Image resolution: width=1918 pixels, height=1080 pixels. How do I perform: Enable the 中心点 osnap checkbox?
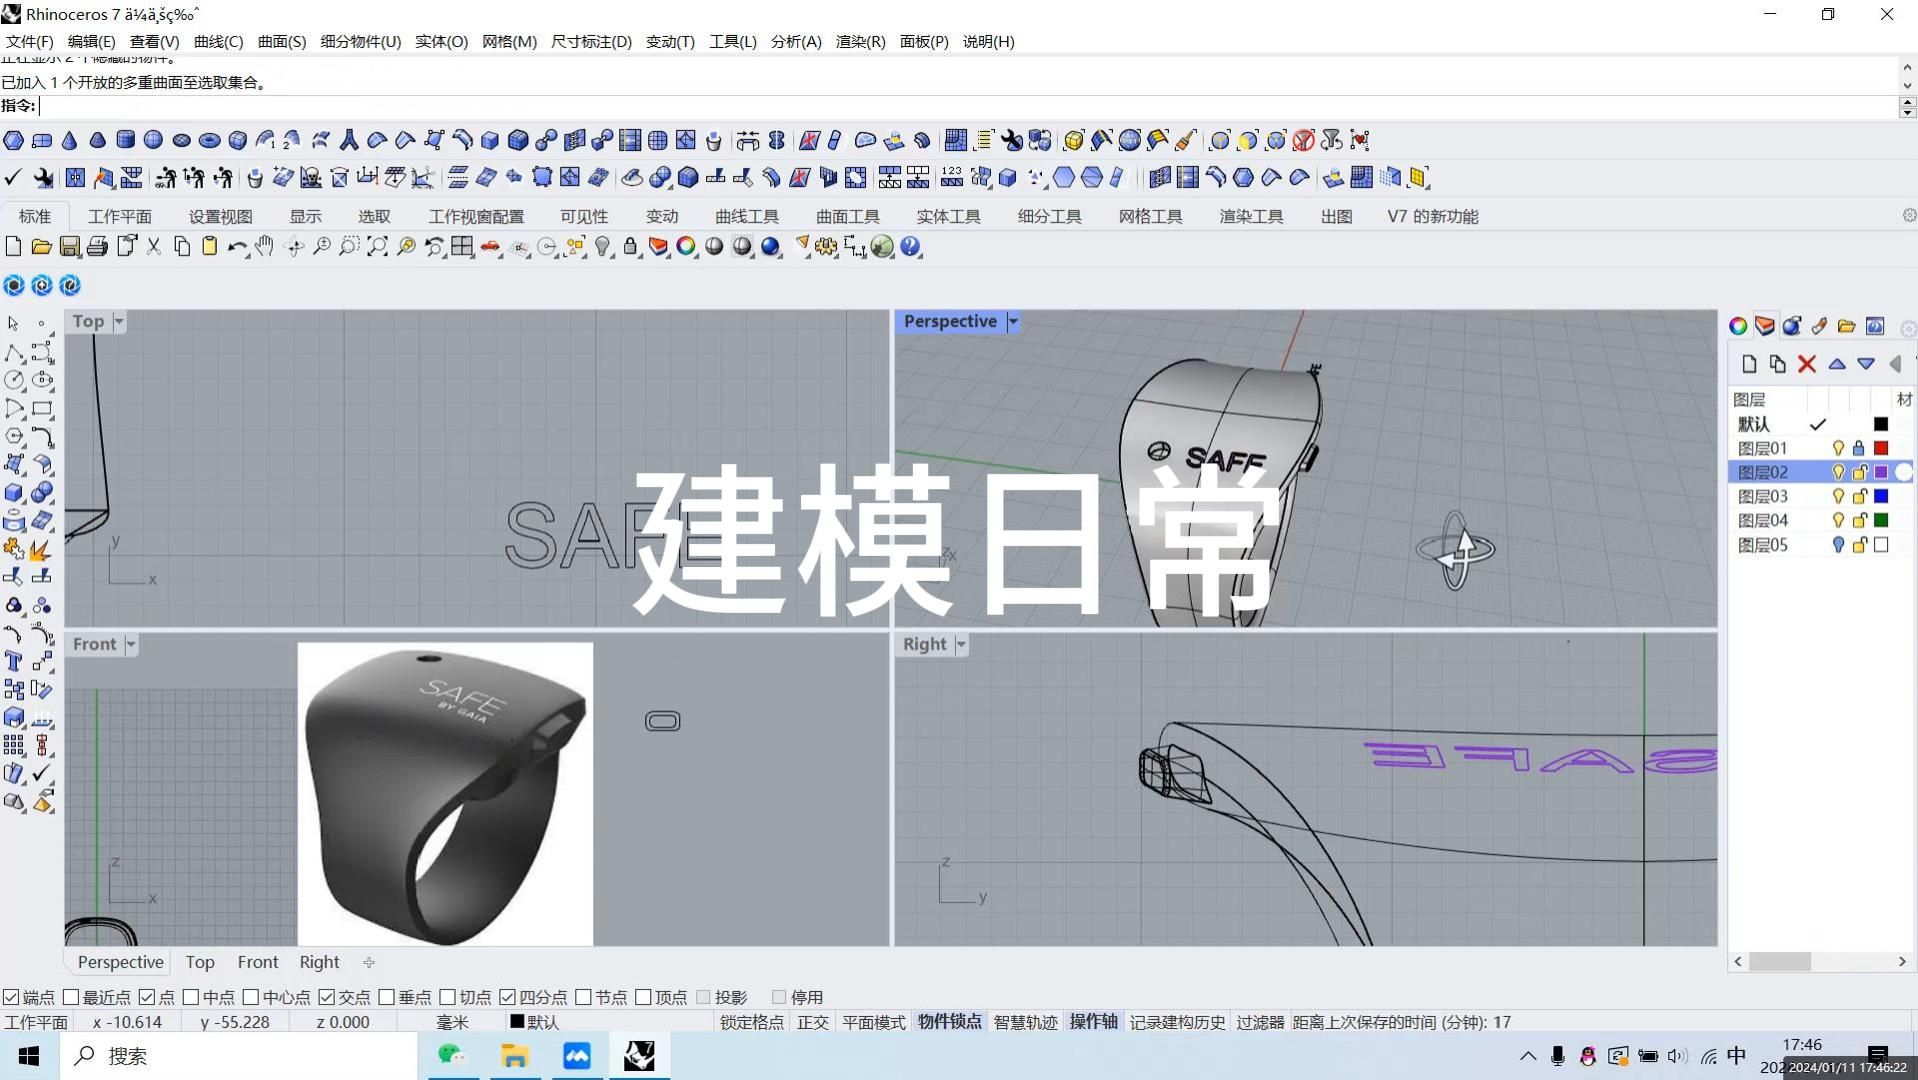coord(251,997)
